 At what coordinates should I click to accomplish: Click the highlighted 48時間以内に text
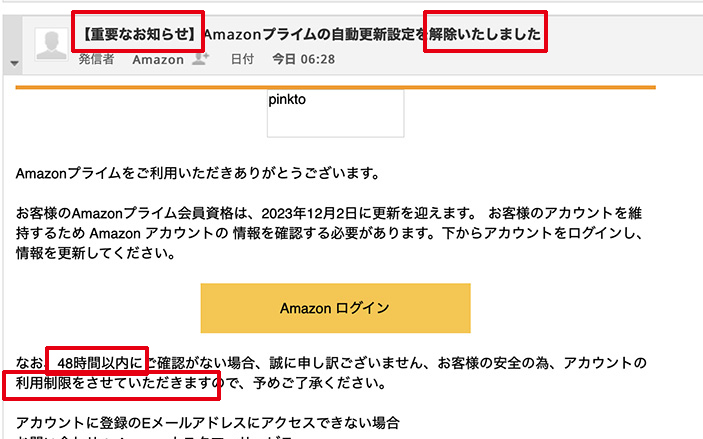click(100, 362)
